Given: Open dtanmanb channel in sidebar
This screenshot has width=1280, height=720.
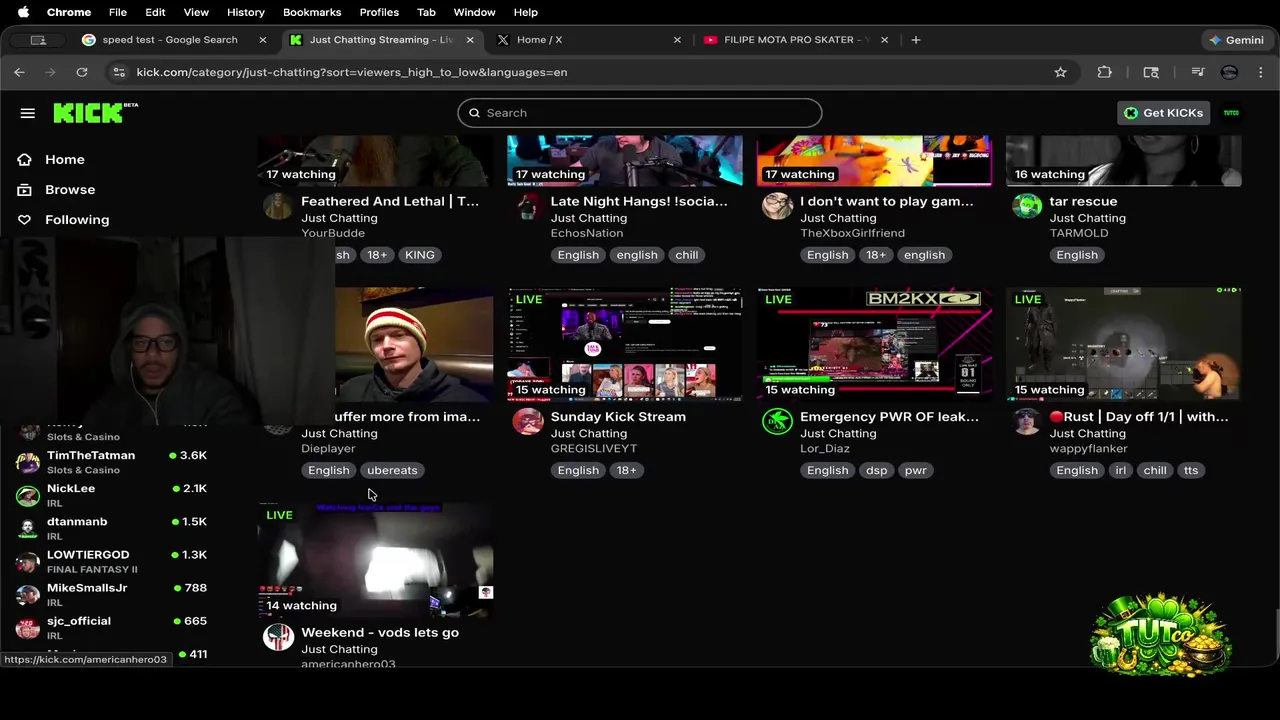Looking at the screenshot, I should pyautogui.click(x=112, y=528).
